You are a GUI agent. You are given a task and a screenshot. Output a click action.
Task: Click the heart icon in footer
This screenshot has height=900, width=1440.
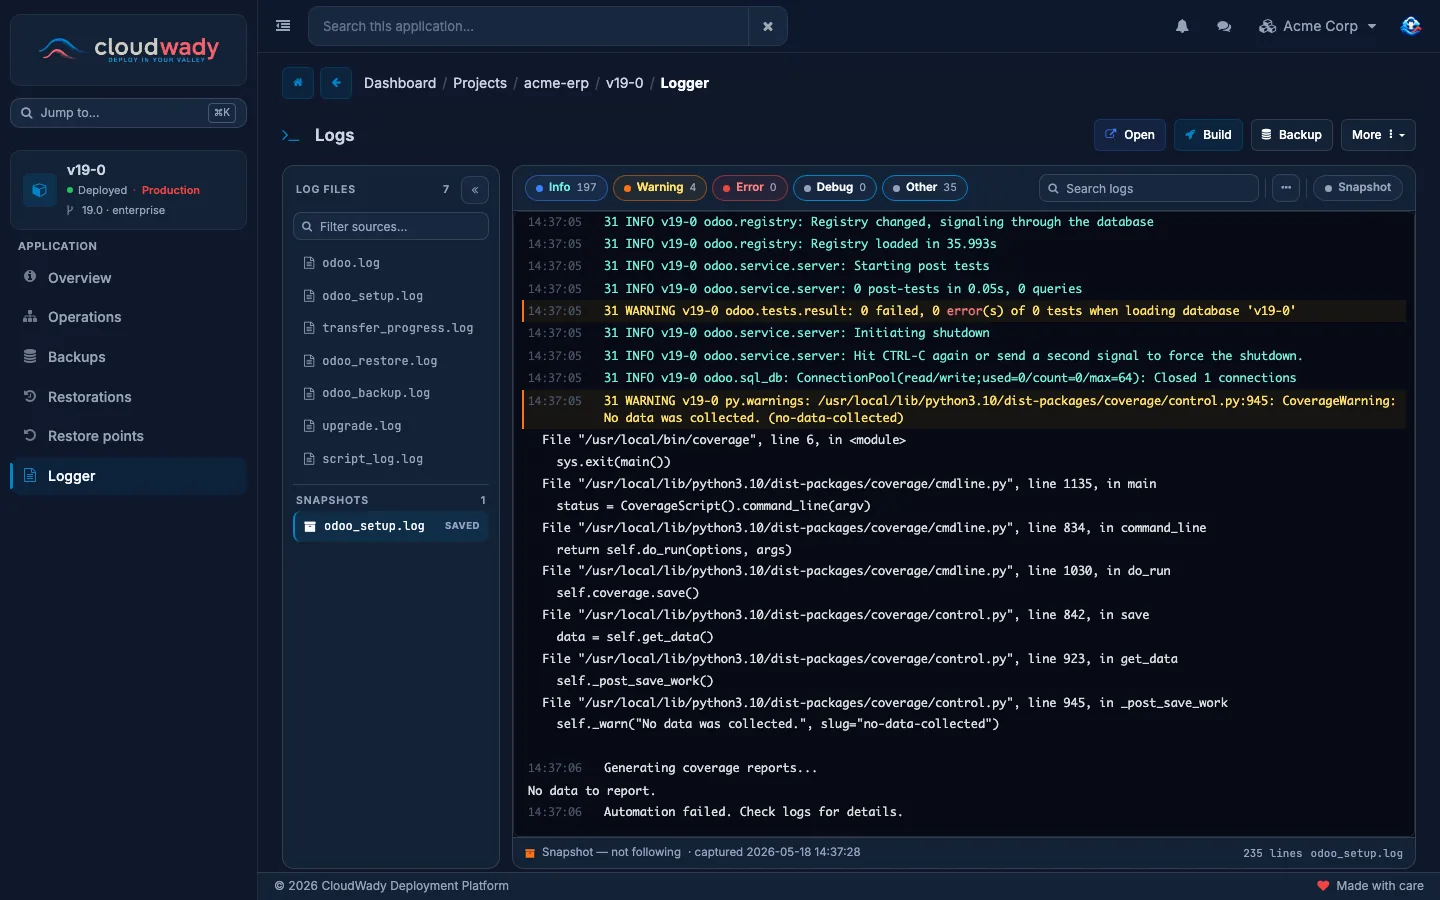[x=1323, y=886]
